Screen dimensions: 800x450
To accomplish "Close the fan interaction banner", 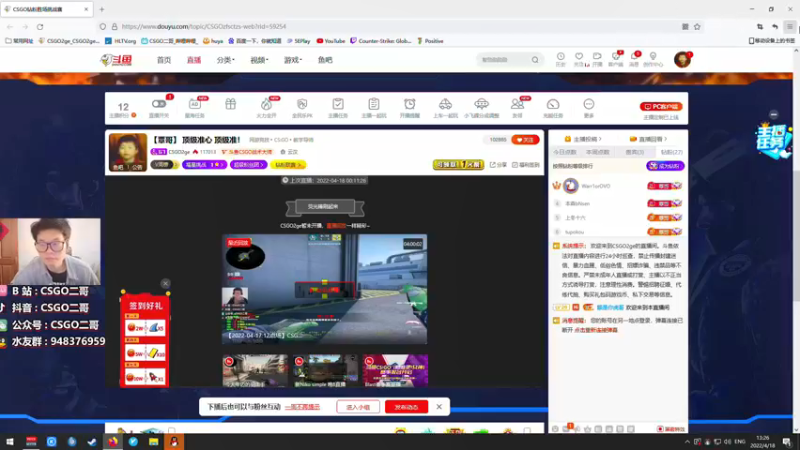I will pyautogui.click(x=439, y=407).
